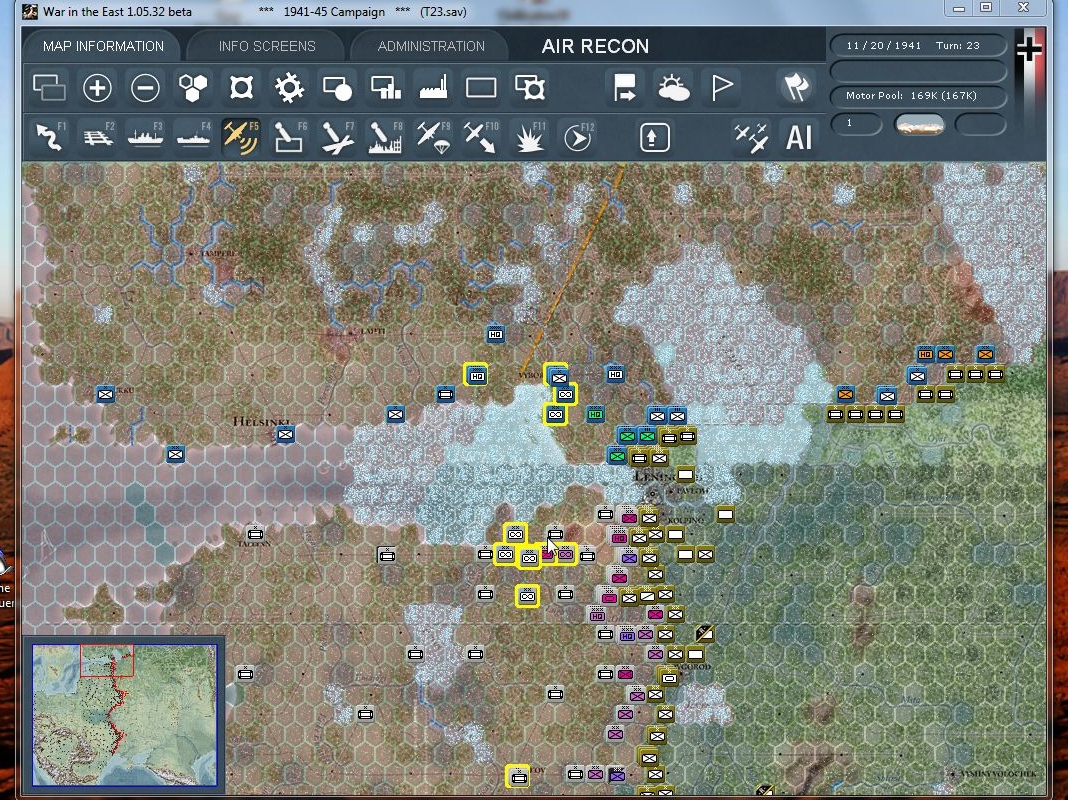Select air transfer F10 icon
This screenshot has width=1068, height=800.
coord(481,137)
